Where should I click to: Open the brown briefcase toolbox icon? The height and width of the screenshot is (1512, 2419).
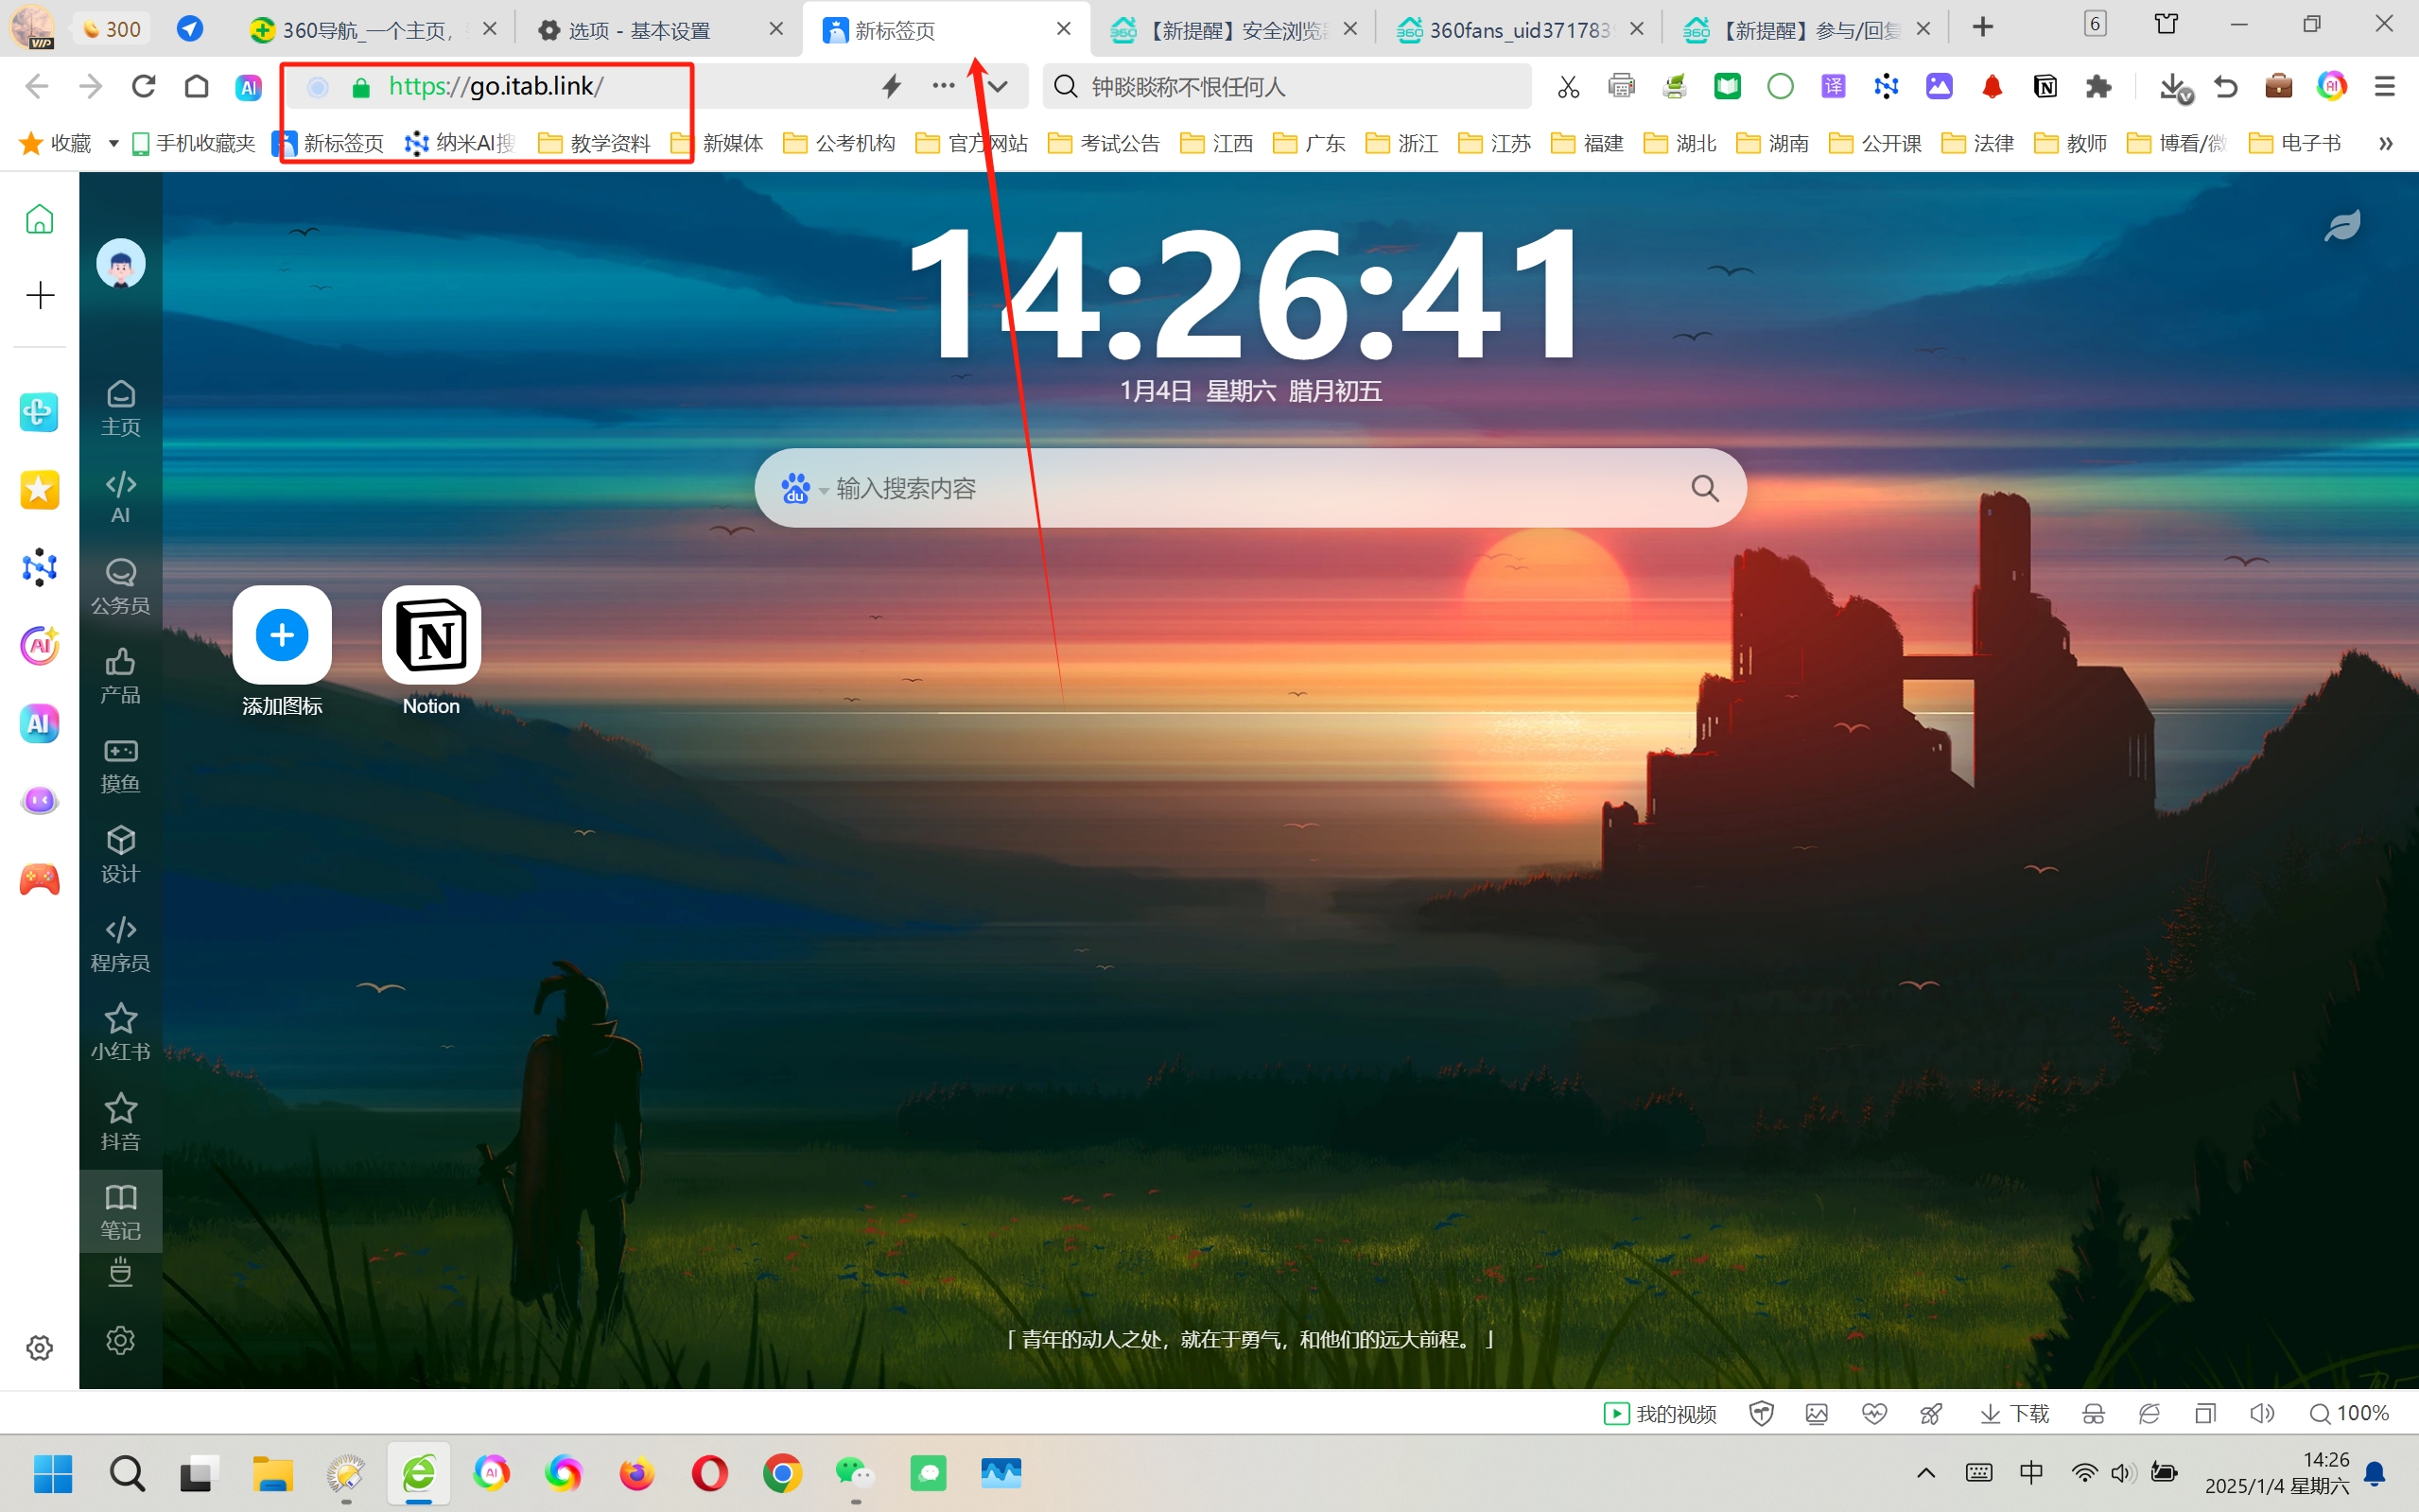click(2279, 87)
